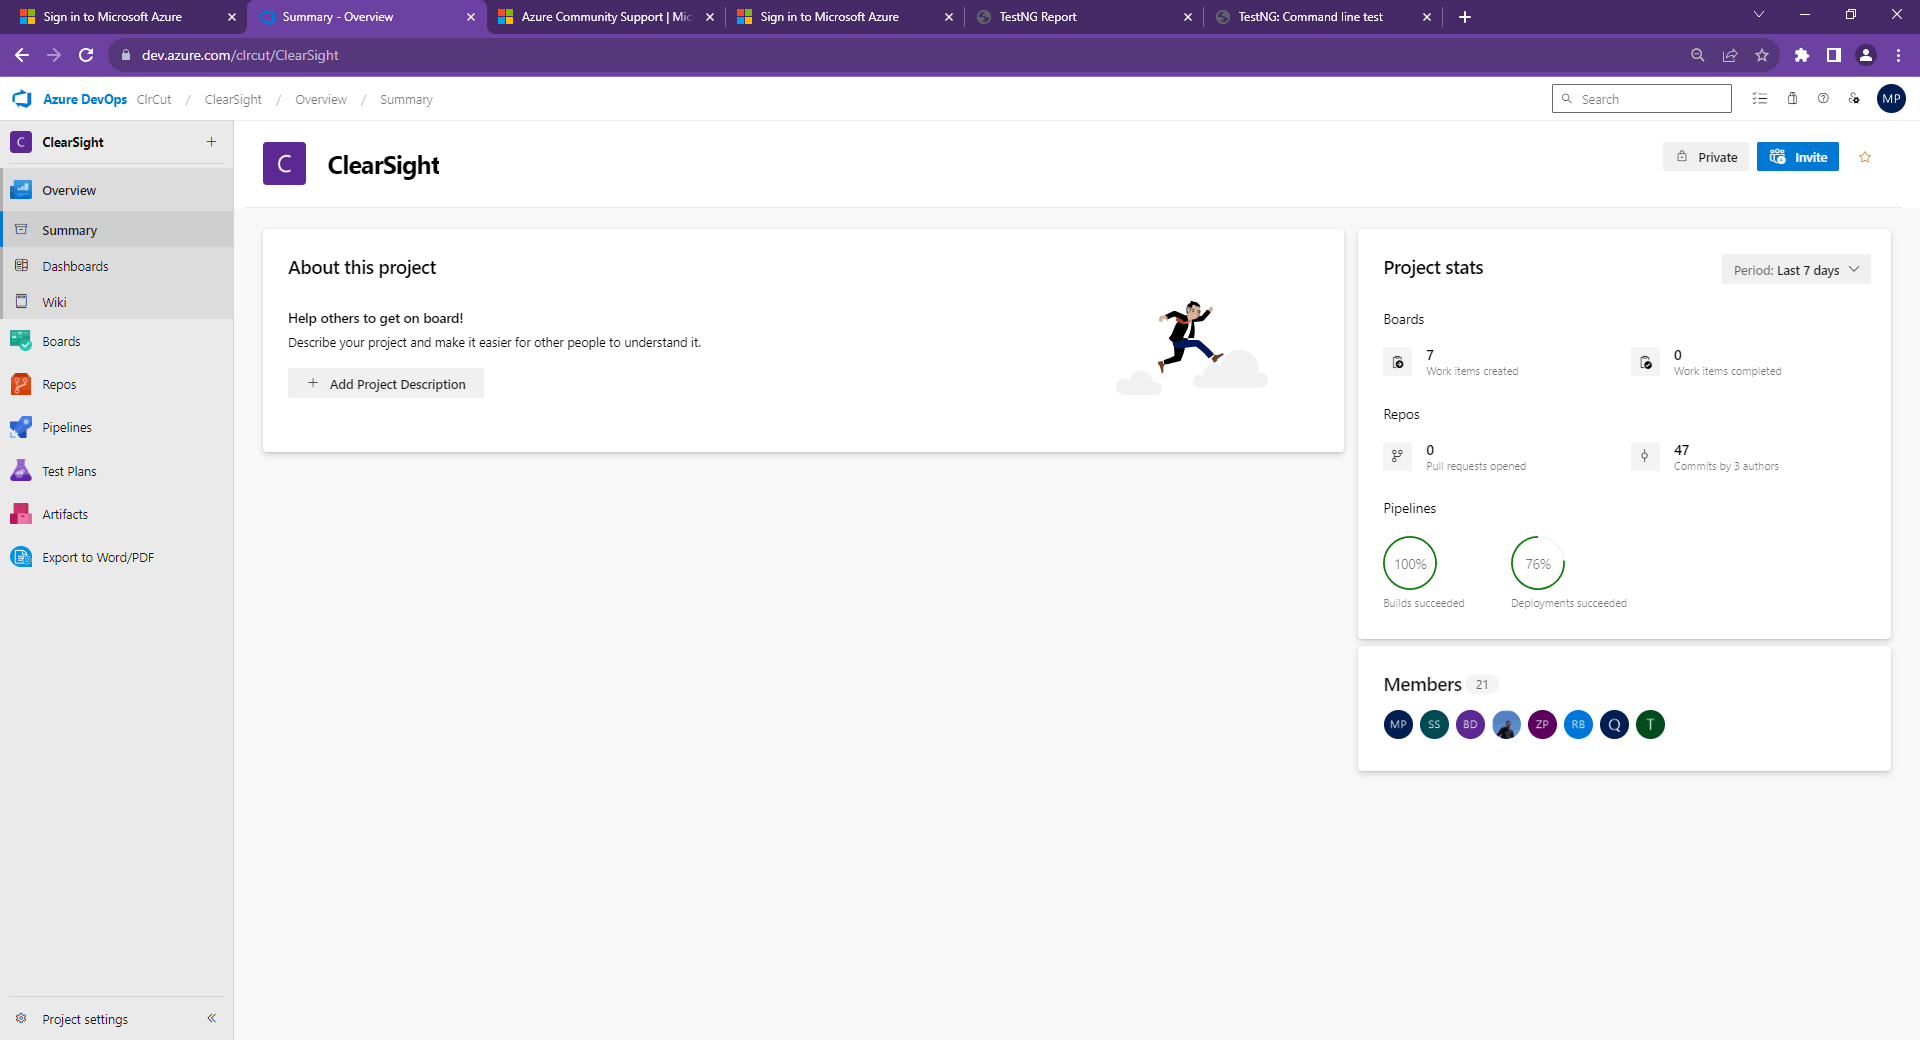Click the RB member avatar
Screen dimensions: 1920x1040
point(1578,724)
